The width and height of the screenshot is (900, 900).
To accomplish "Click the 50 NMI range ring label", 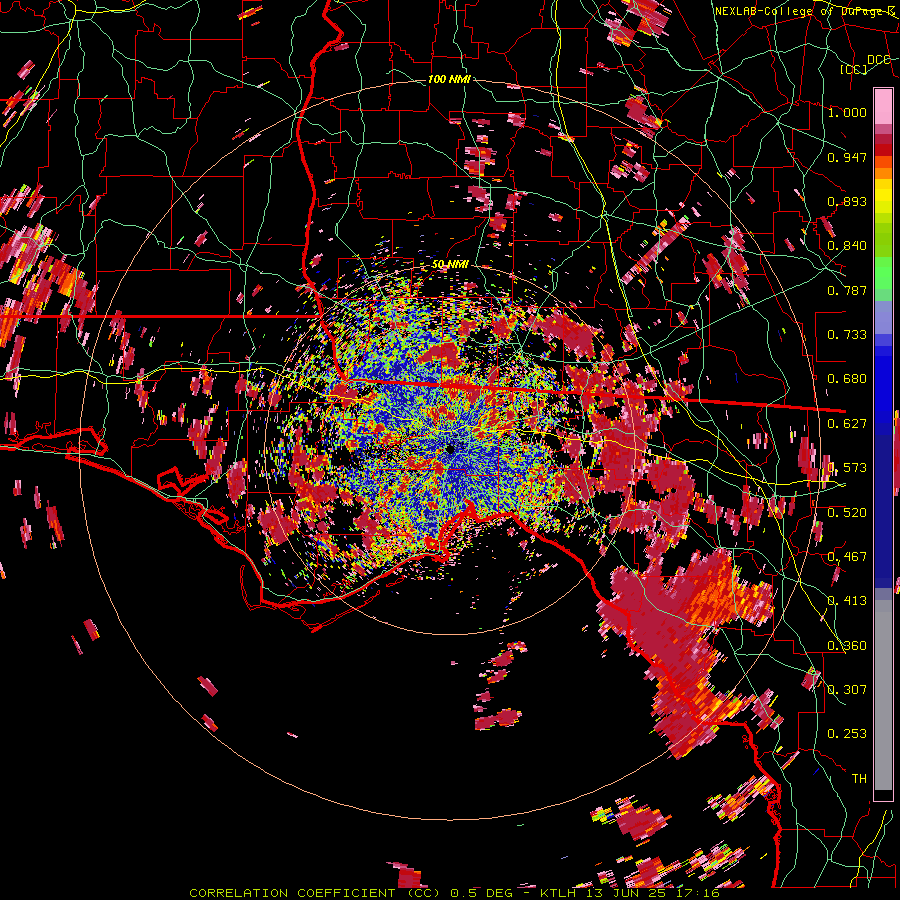I will [450, 265].
